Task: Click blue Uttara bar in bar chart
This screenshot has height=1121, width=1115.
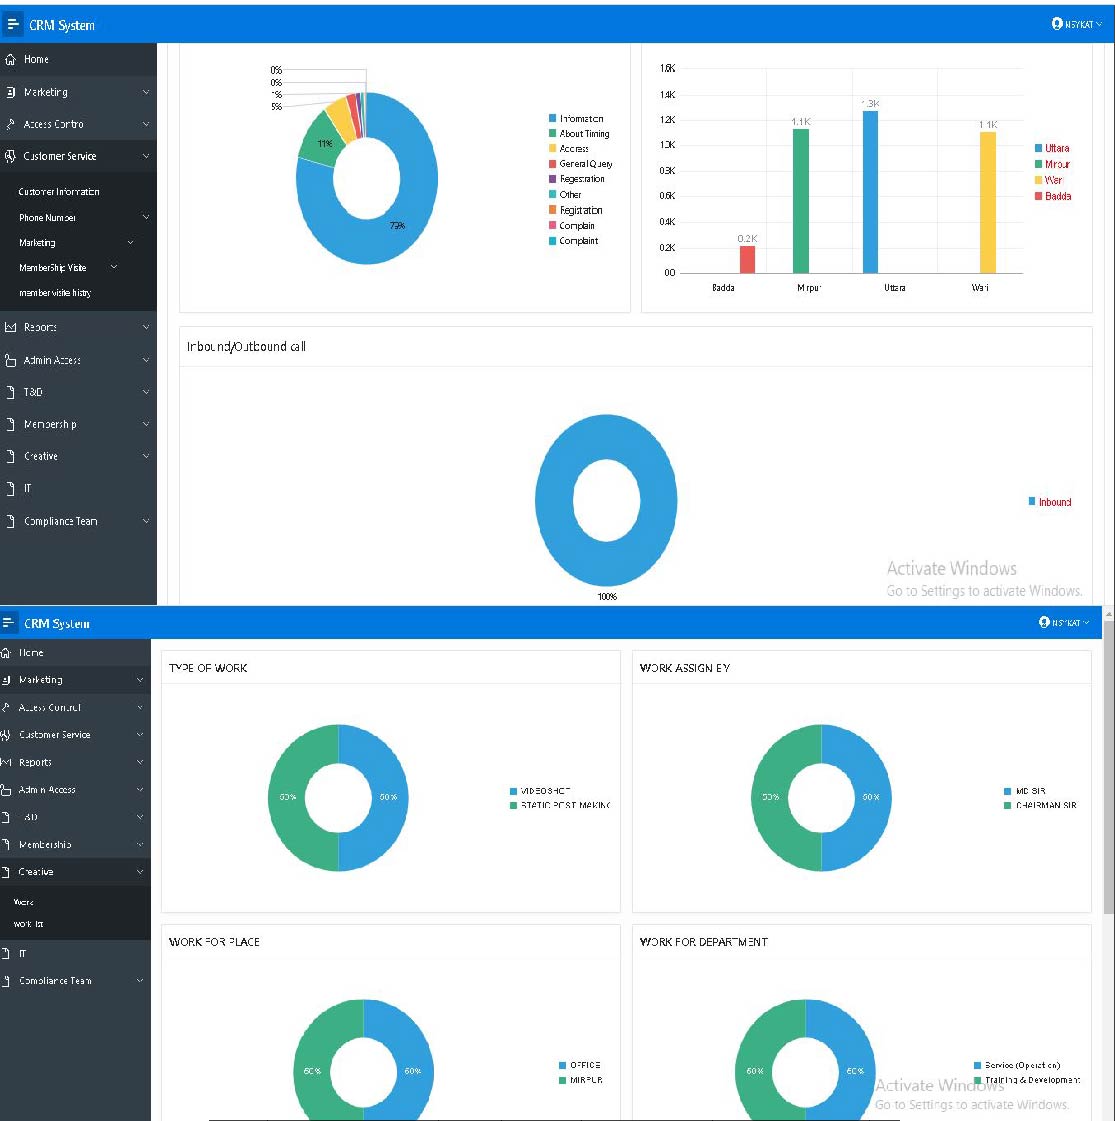Action: tap(871, 192)
